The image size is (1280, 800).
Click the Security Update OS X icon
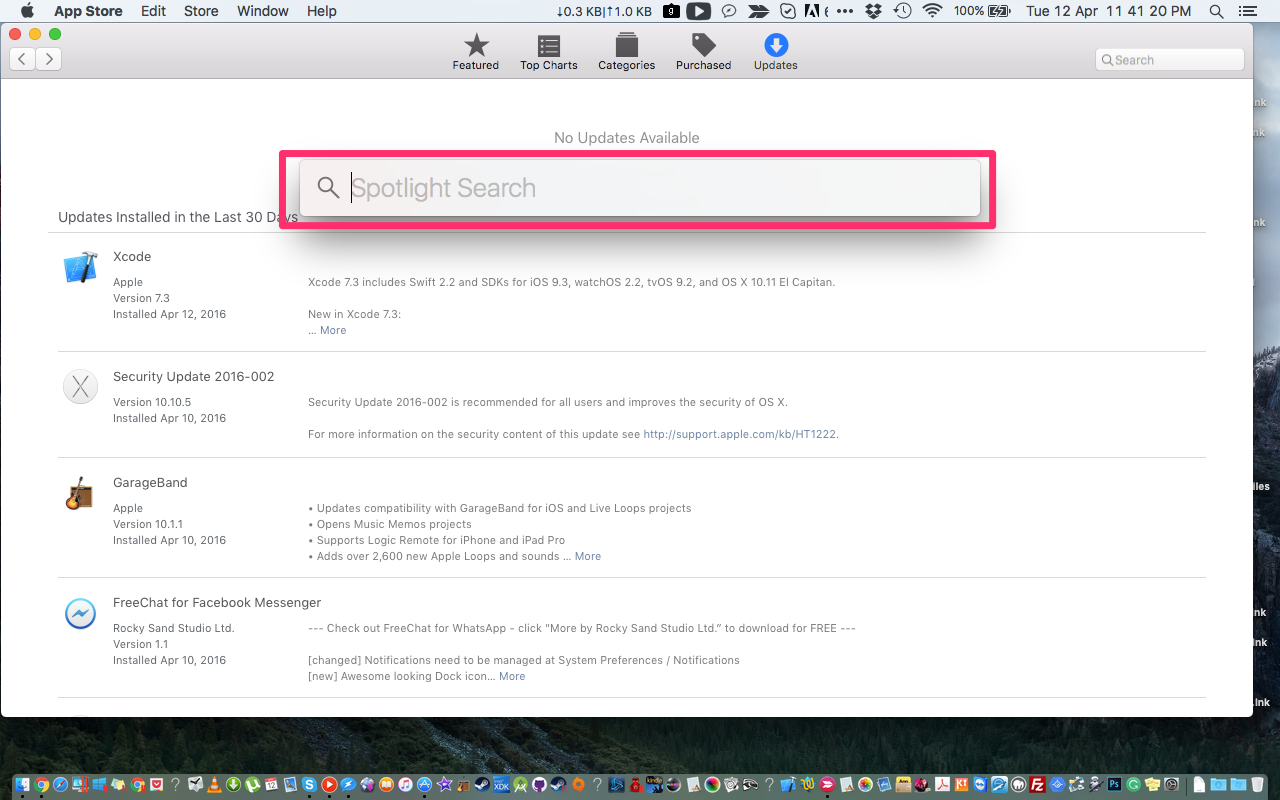pyautogui.click(x=80, y=386)
